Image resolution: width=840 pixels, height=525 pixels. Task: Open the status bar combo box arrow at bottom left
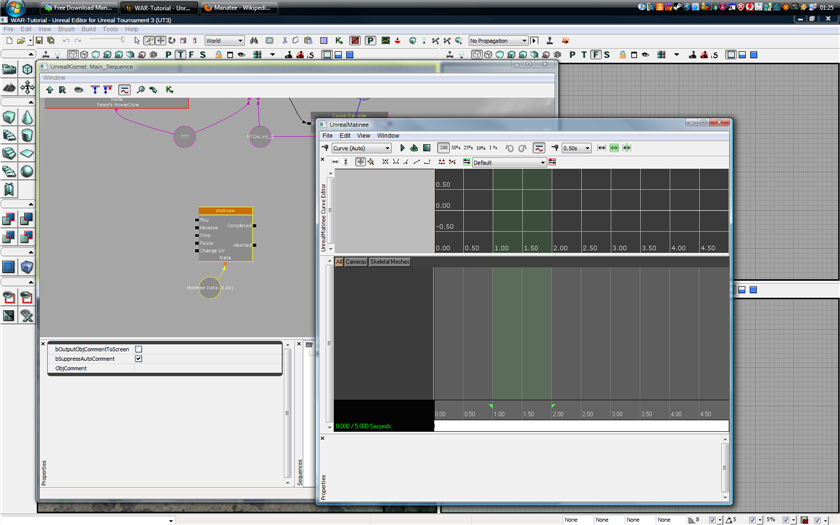[x=171, y=520]
